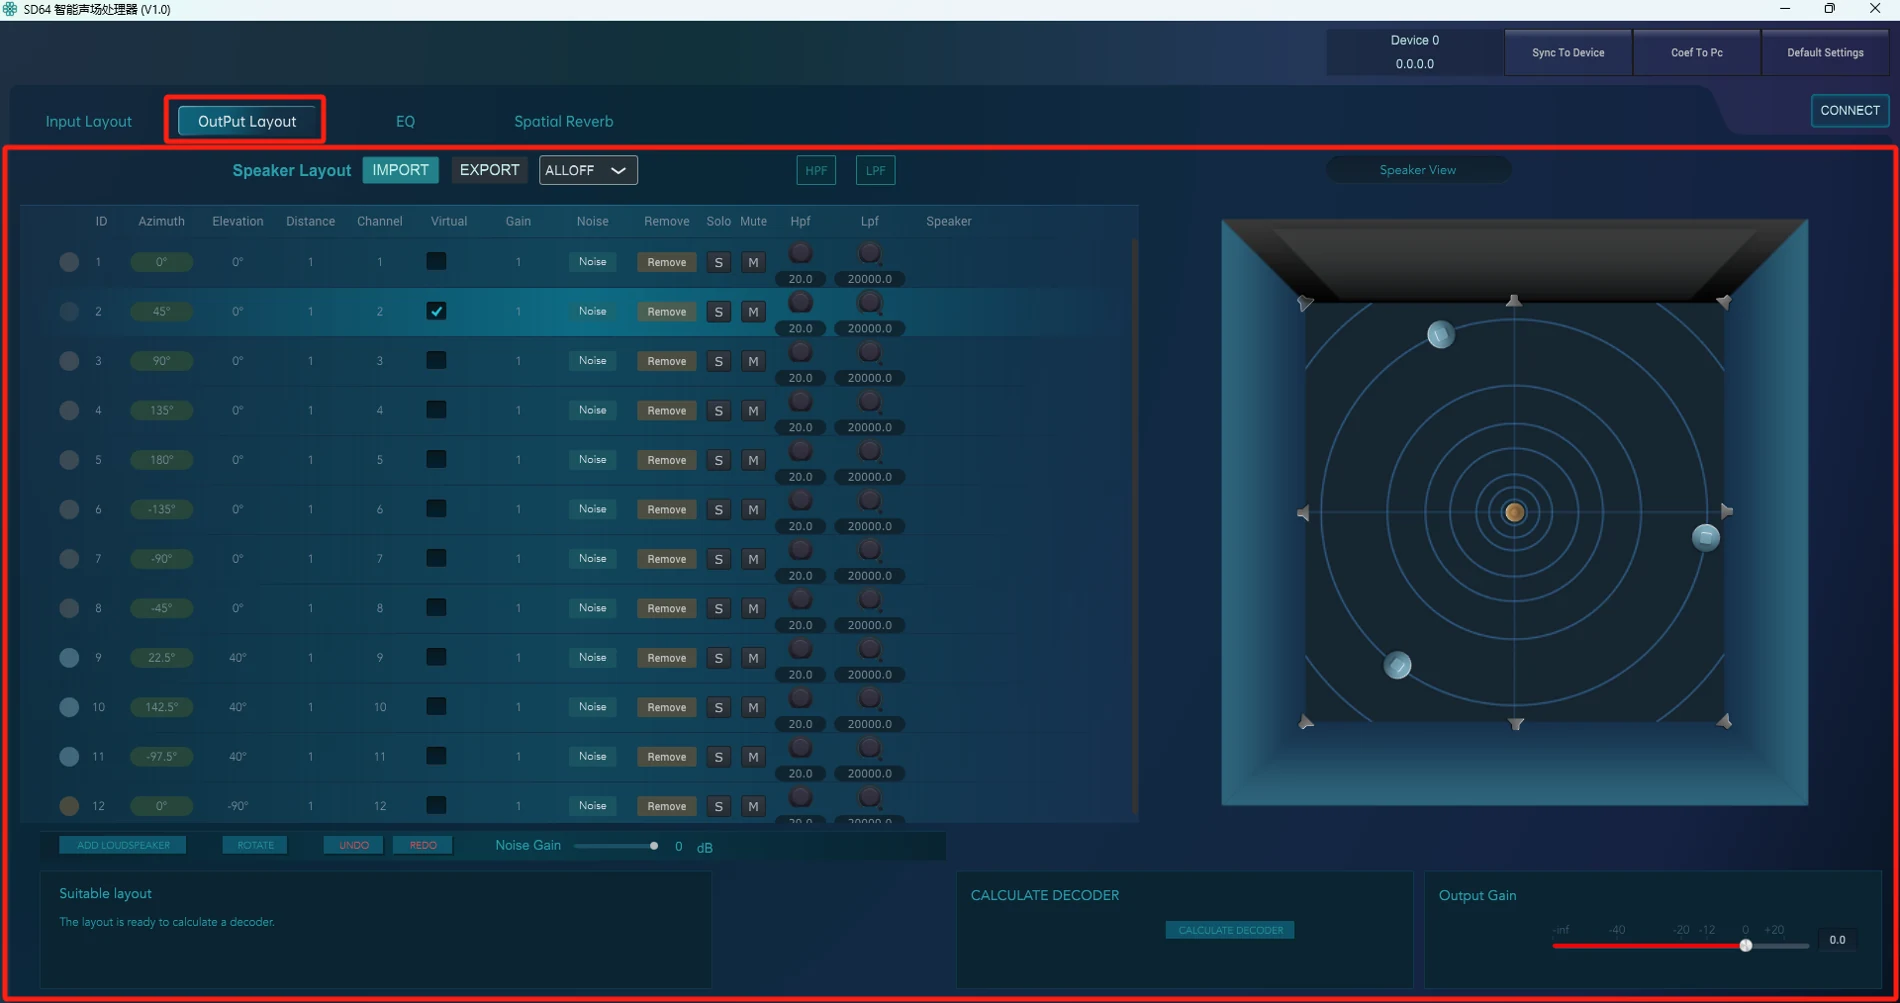Select the top-left speaker ball in the speaker view
The image size is (1900, 1003).
[x=1440, y=335]
